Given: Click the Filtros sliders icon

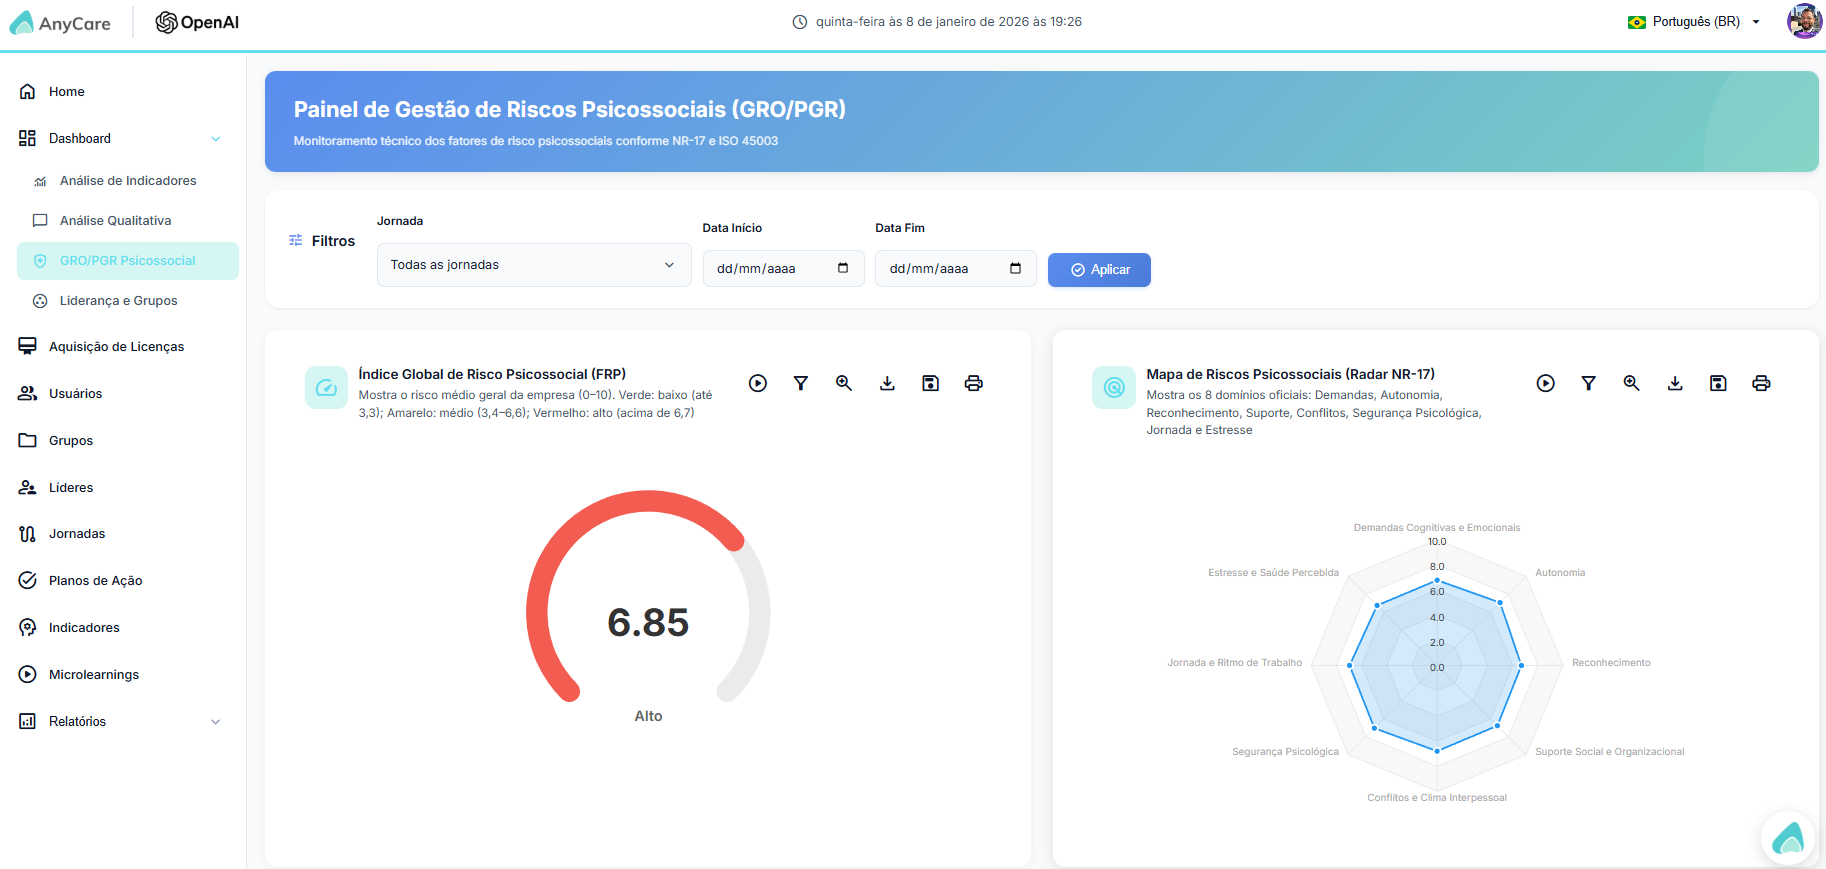Looking at the screenshot, I should pos(295,240).
